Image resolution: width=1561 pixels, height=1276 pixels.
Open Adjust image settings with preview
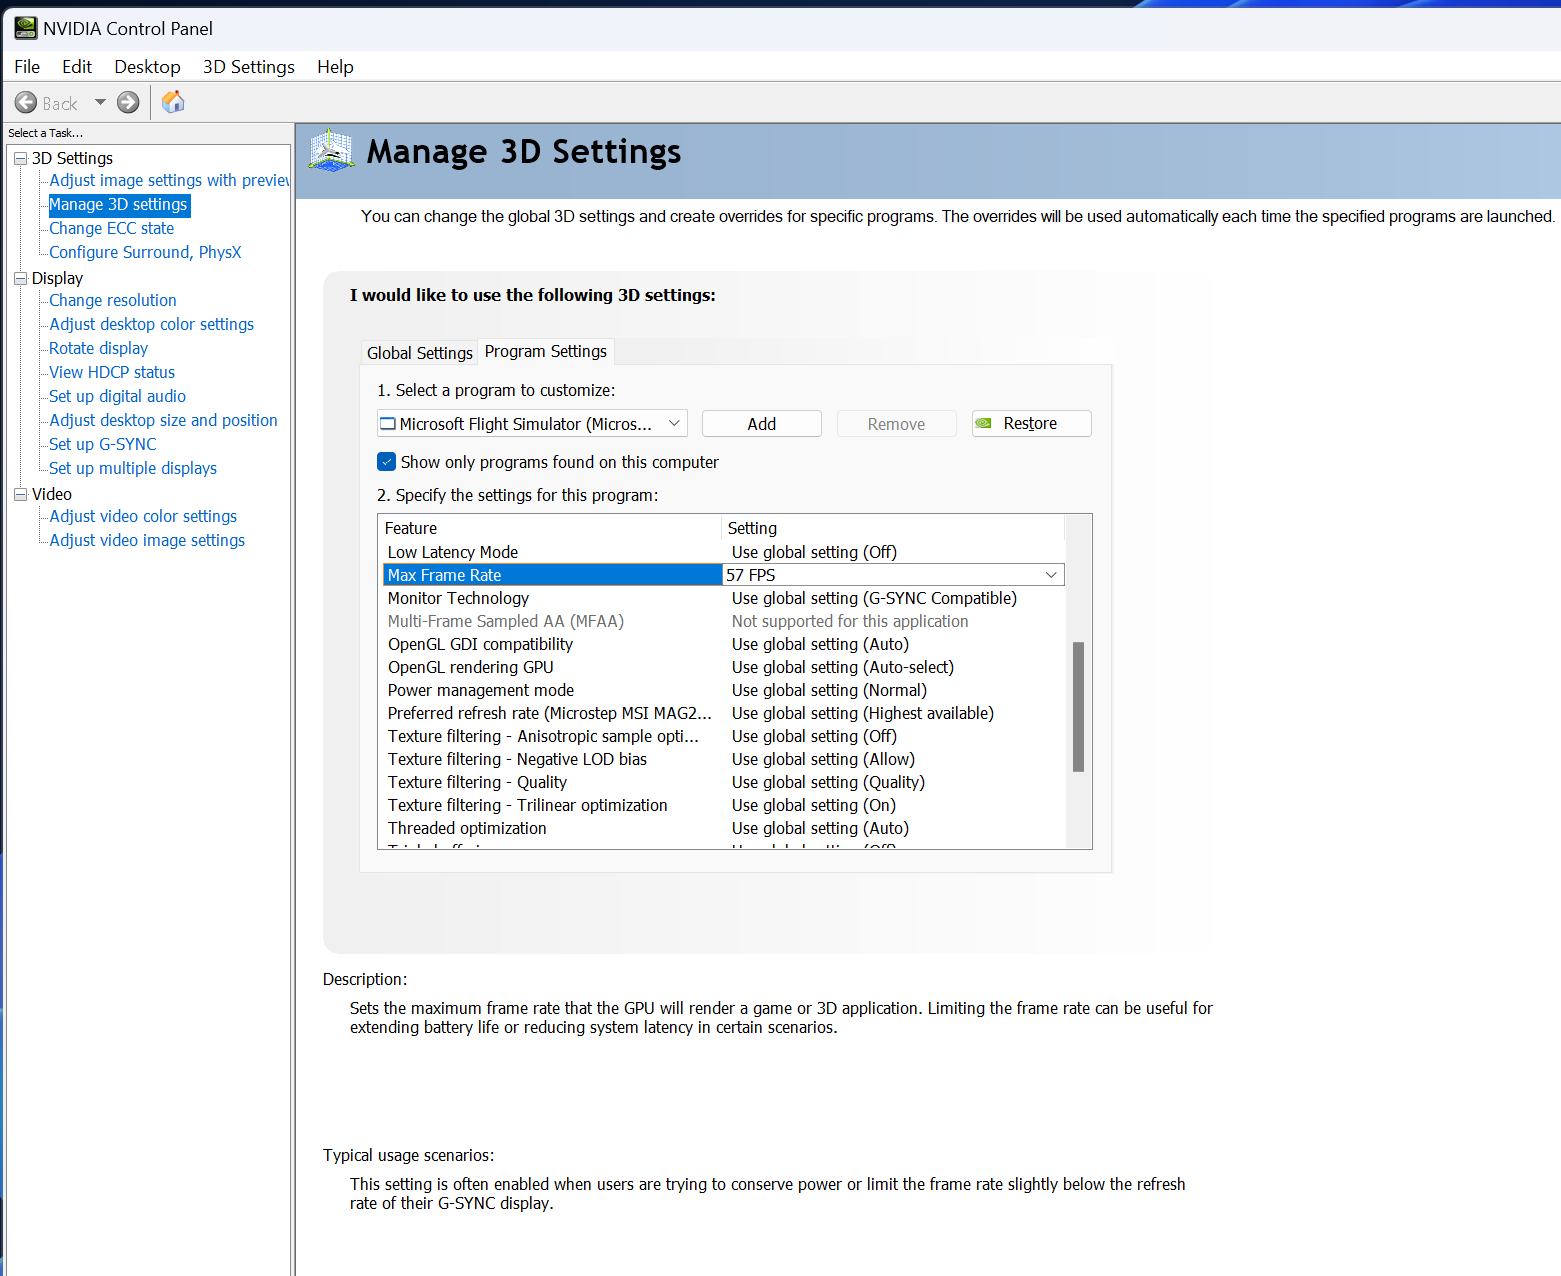coord(169,180)
